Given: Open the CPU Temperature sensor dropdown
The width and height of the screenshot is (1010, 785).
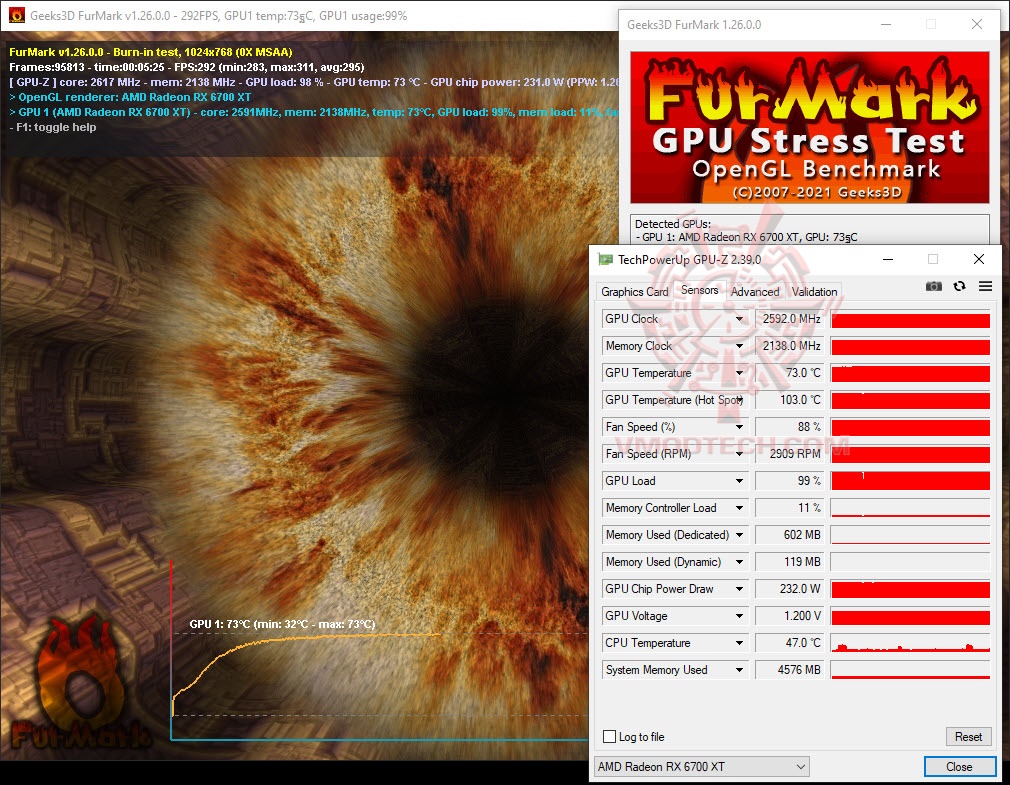Looking at the screenshot, I should point(739,643).
